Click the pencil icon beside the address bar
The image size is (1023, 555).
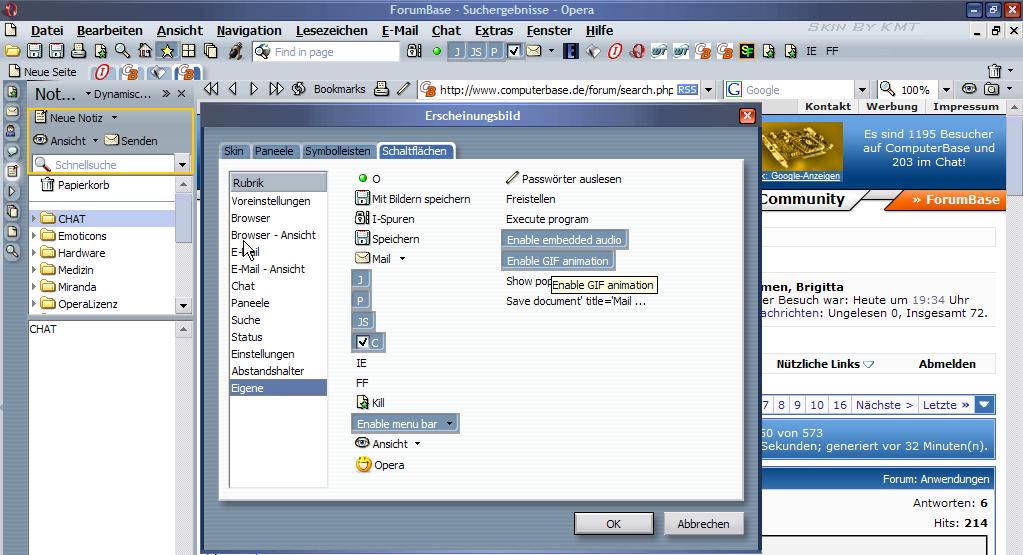tap(404, 89)
